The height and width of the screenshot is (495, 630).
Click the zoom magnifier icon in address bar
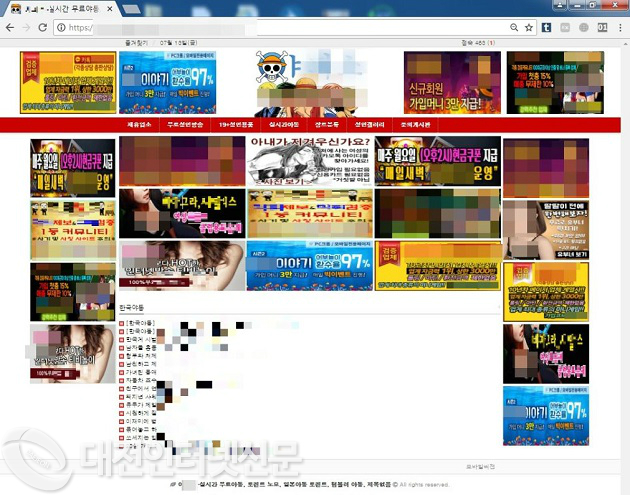[x=513, y=27]
